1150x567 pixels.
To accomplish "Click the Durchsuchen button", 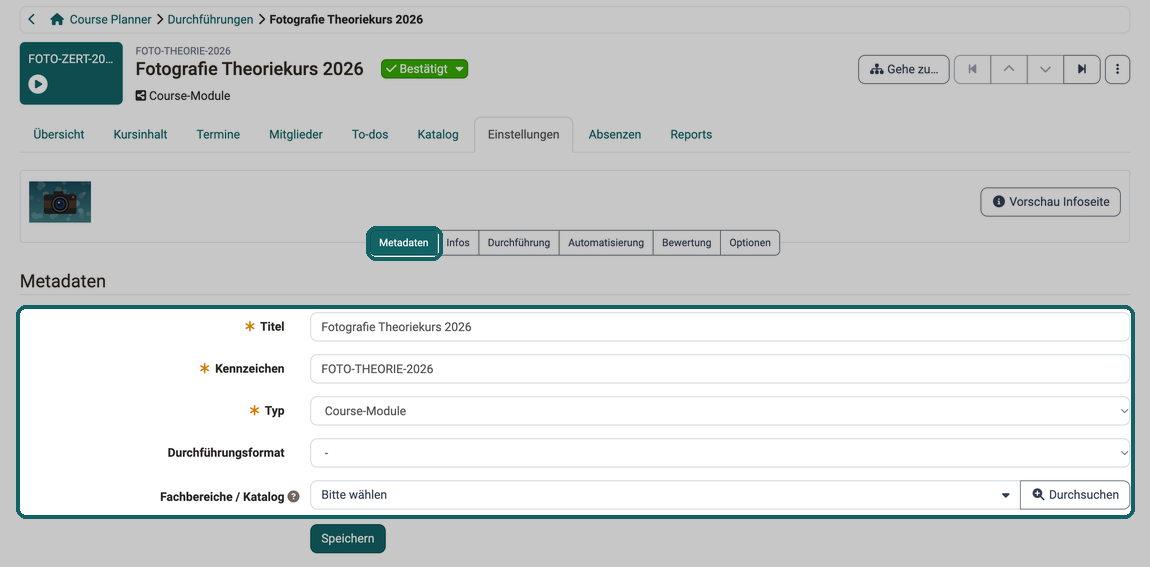I will pos(1075,495).
